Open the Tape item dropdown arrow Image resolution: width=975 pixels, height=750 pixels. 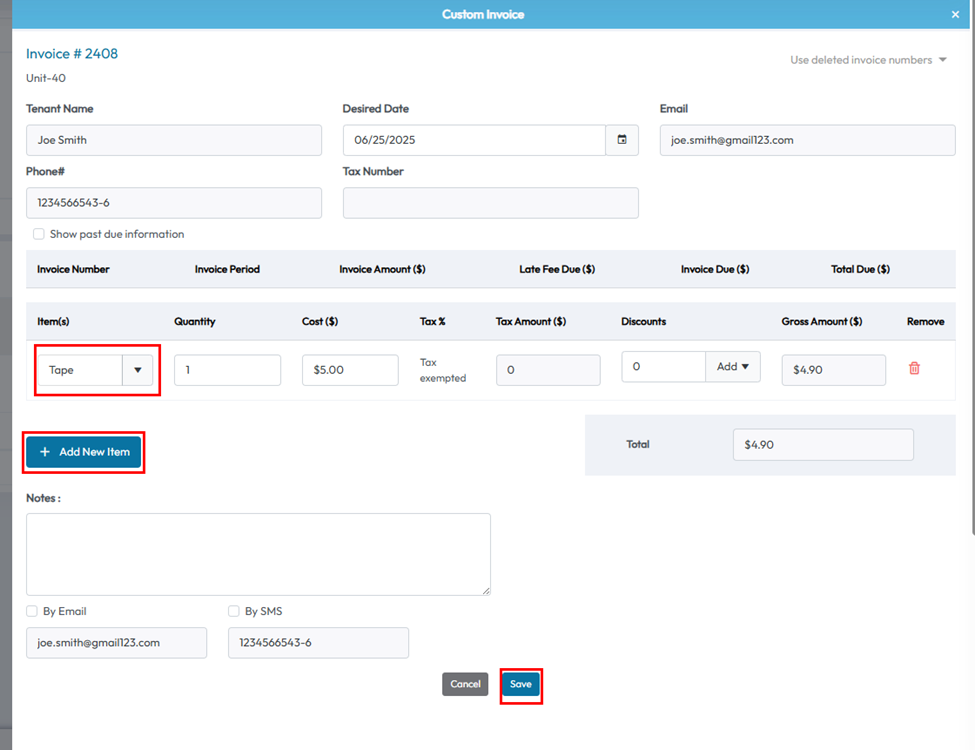click(137, 370)
